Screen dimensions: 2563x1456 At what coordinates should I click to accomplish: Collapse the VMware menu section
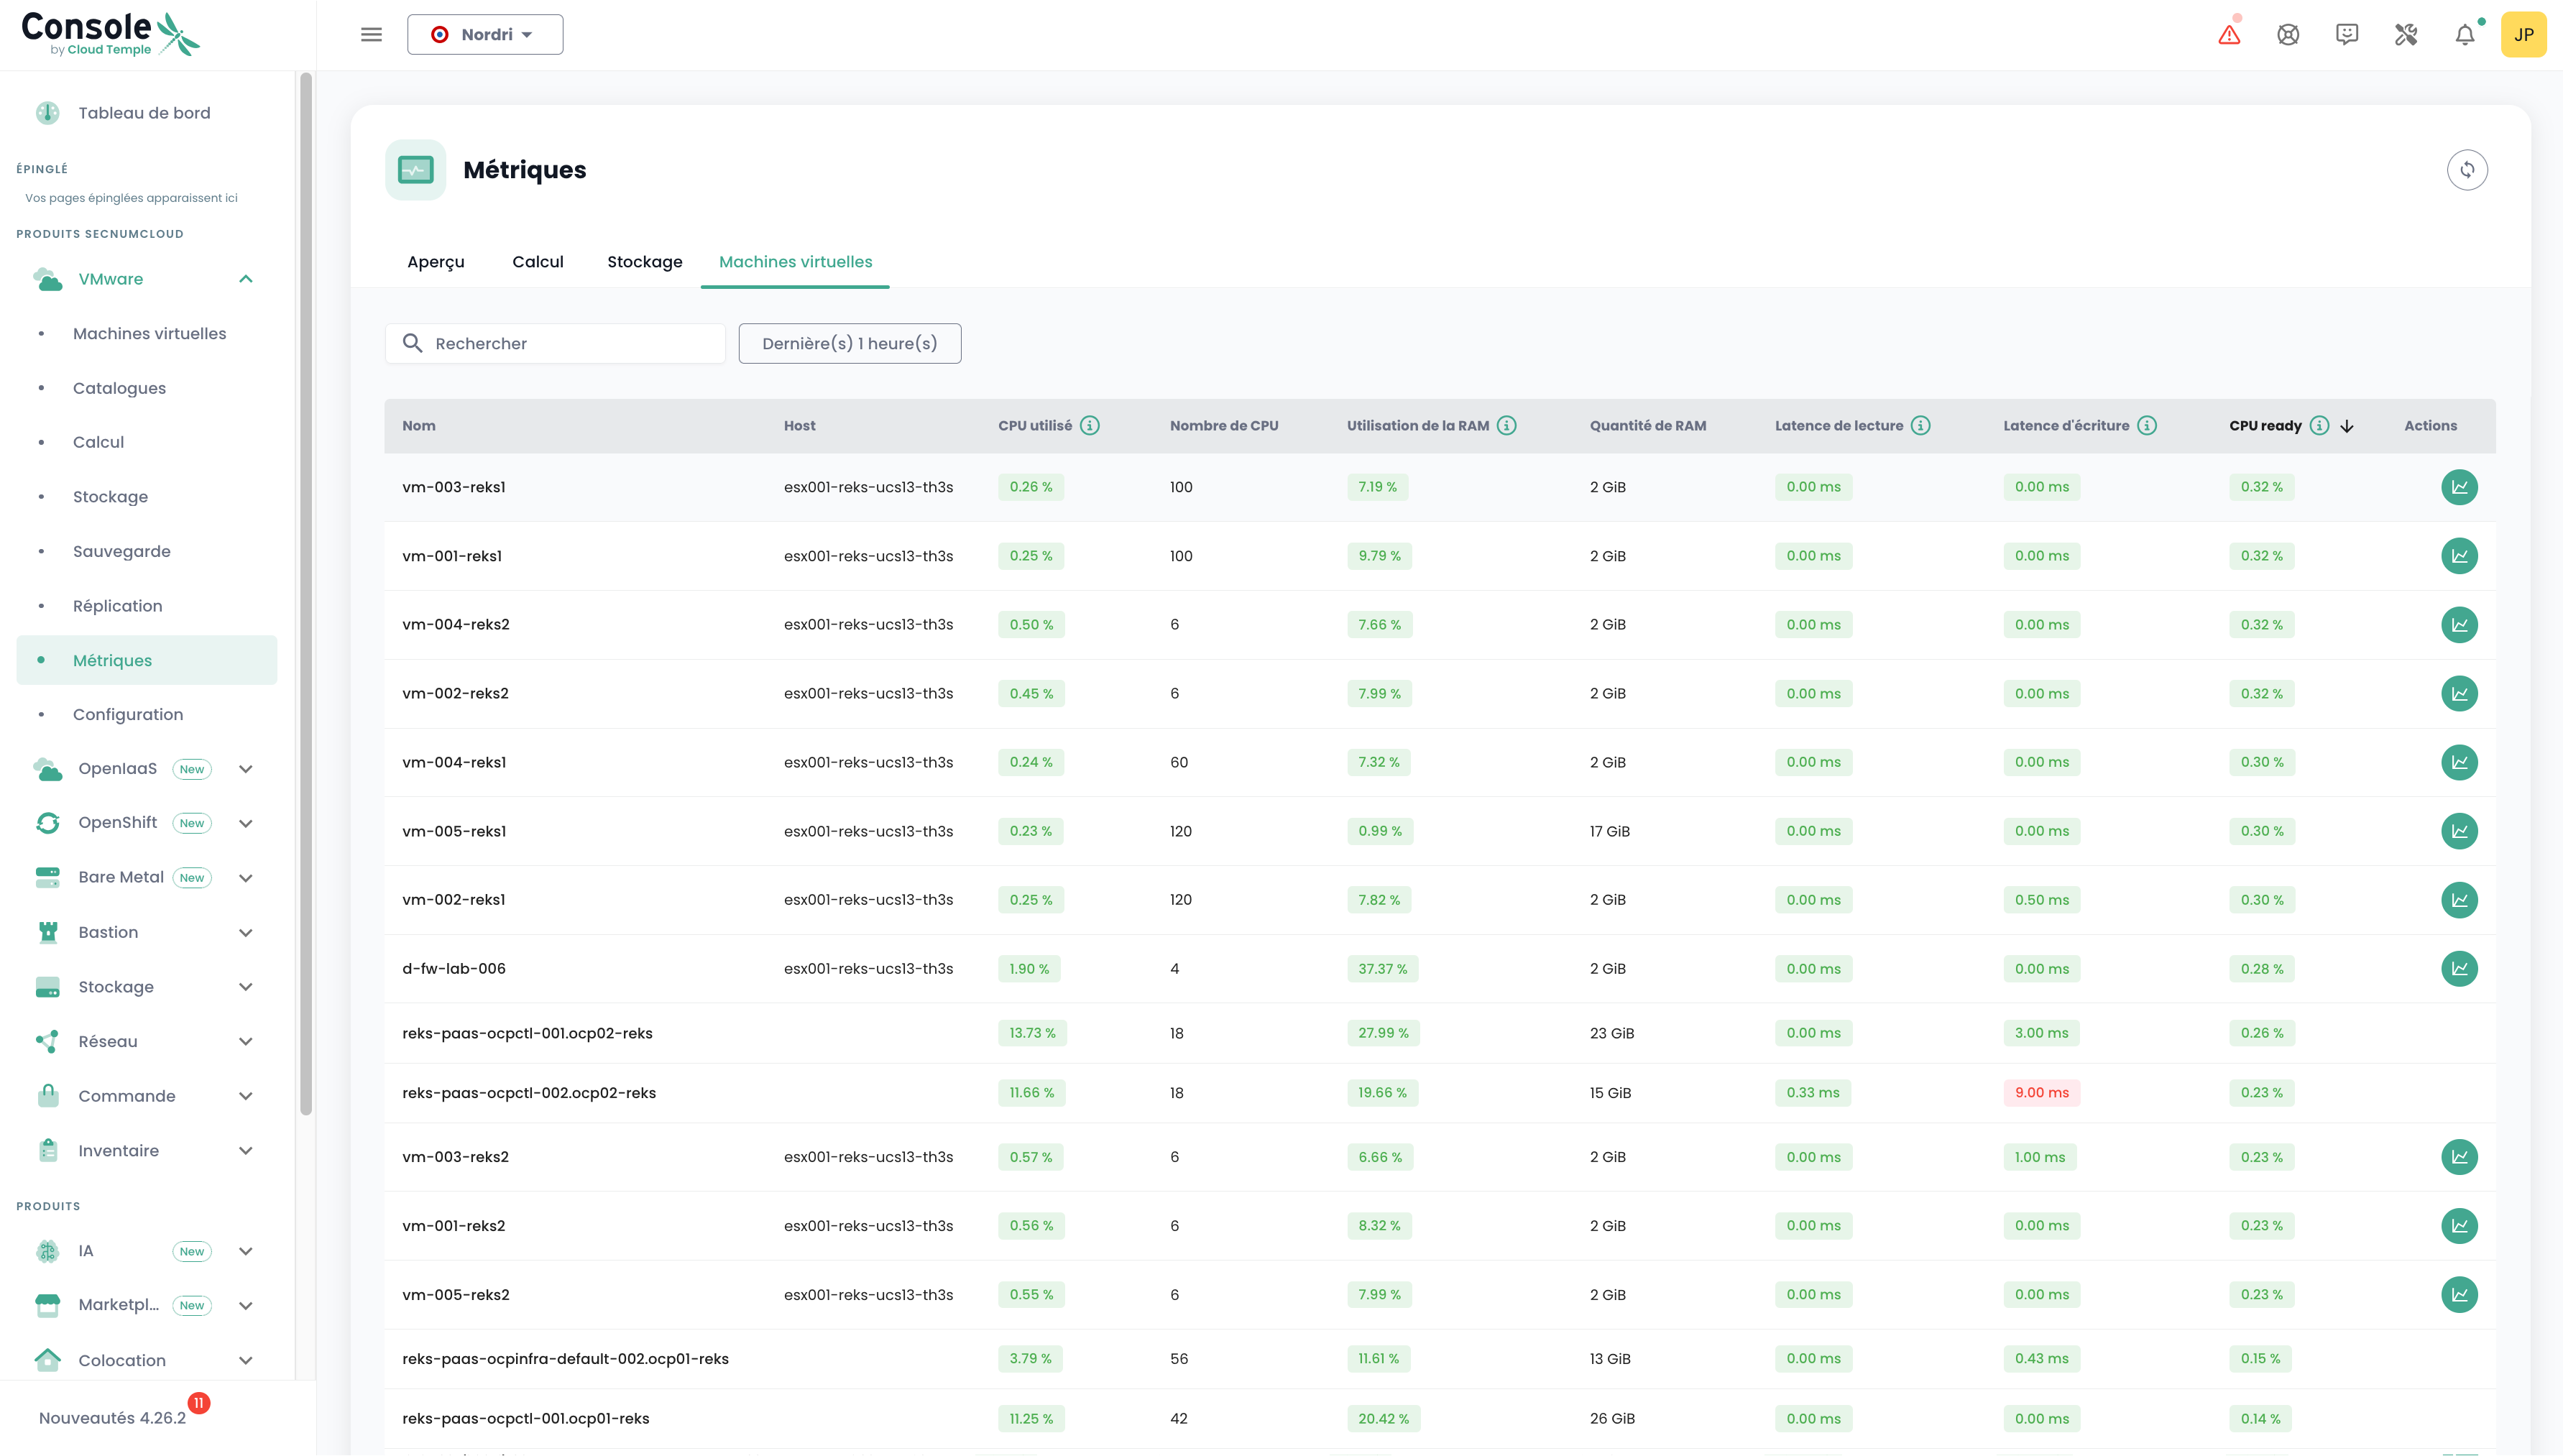click(246, 279)
